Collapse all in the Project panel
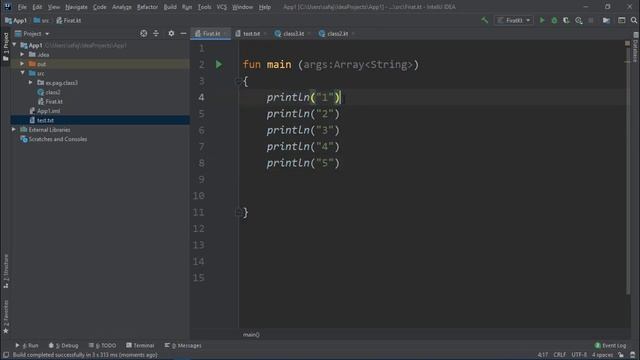The image size is (640, 360). 156,33
